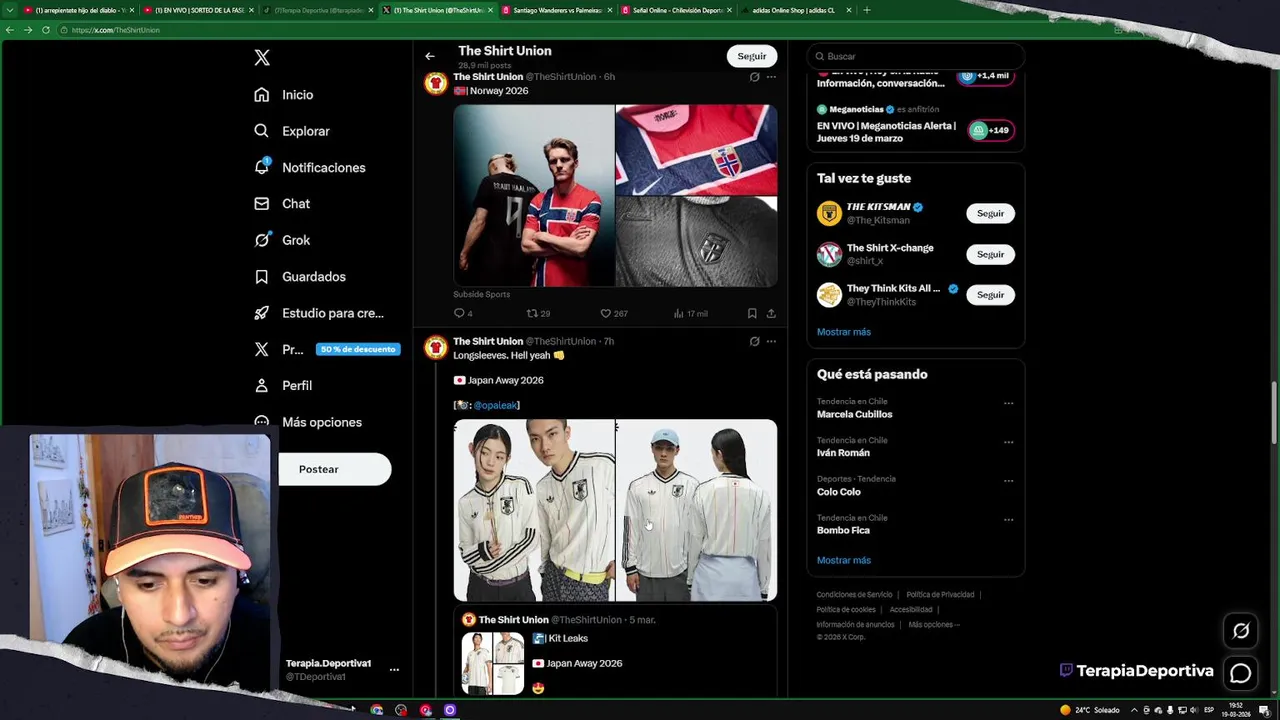Follow They Think Kits All account

(x=990, y=295)
